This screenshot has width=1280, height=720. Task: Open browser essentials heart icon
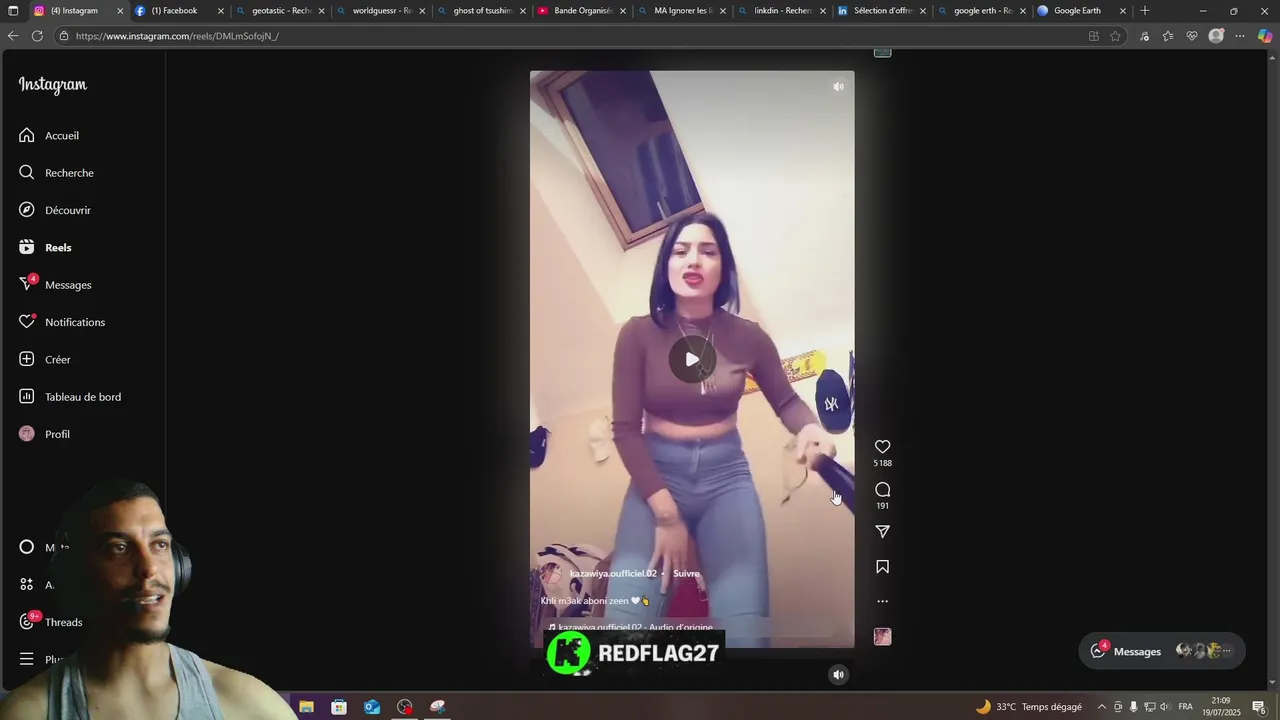pyautogui.click(x=1192, y=36)
